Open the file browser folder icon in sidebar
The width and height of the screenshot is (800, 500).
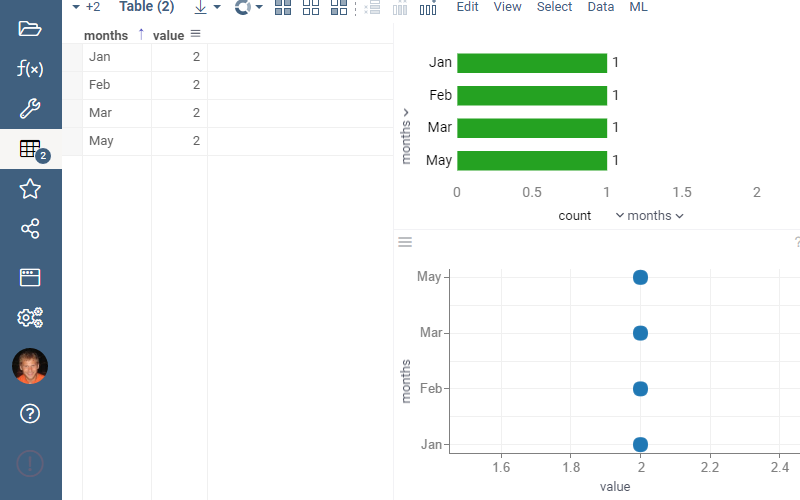[30, 28]
